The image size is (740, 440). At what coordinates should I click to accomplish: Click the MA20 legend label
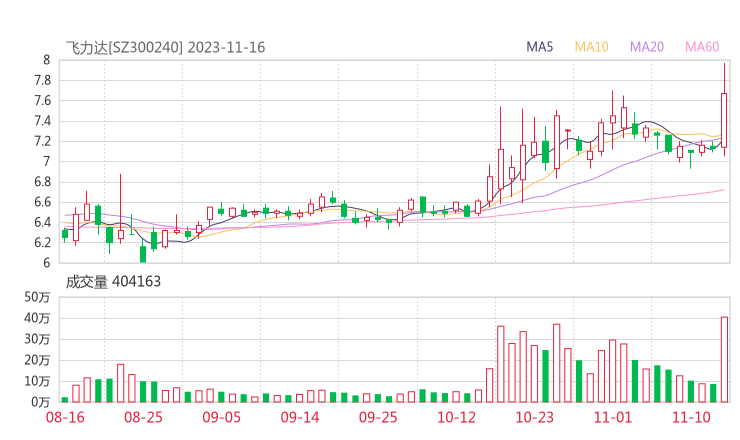(x=647, y=47)
